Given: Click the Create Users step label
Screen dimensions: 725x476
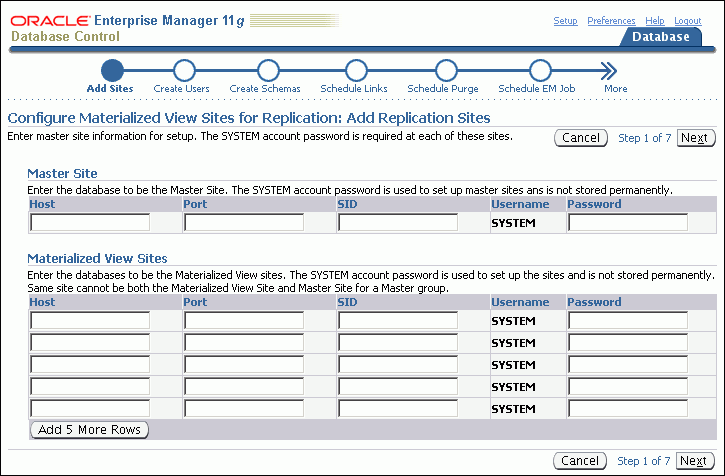Looking at the screenshot, I should [x=181, y=88].
